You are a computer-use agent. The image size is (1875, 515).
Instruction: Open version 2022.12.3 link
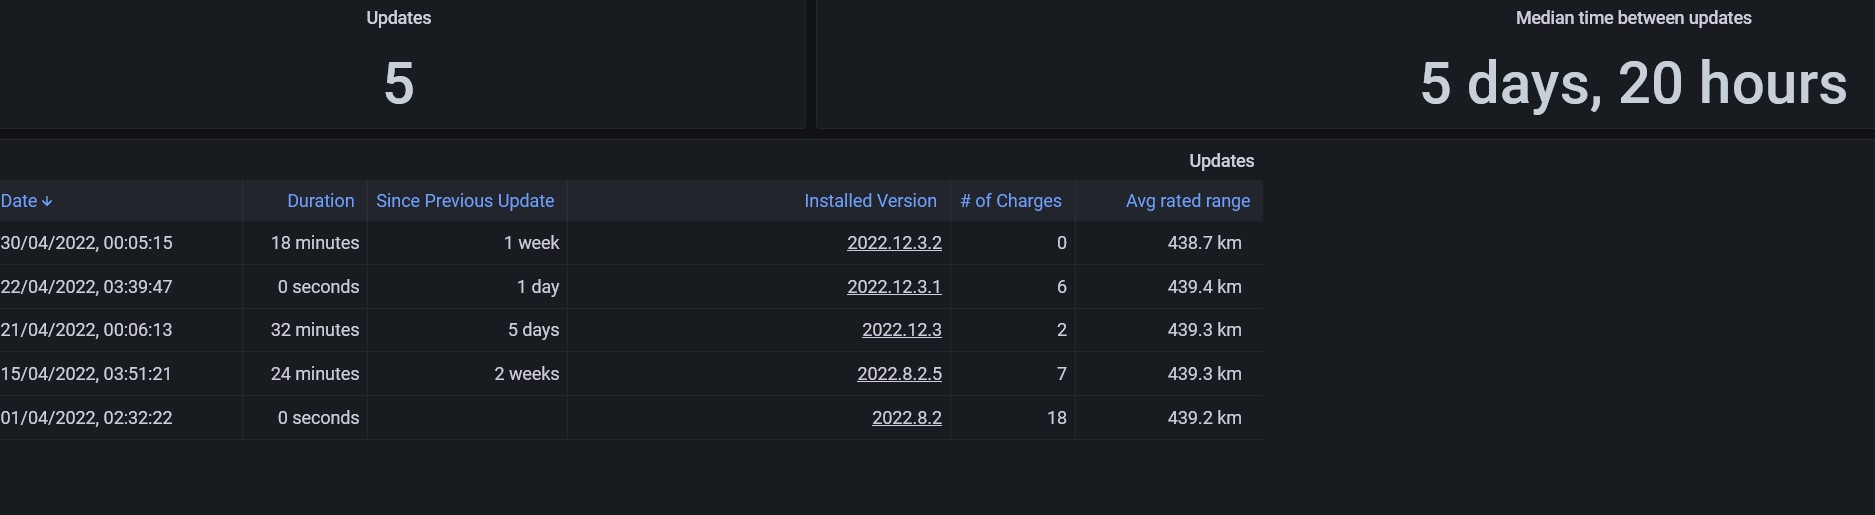click(901, 330)
